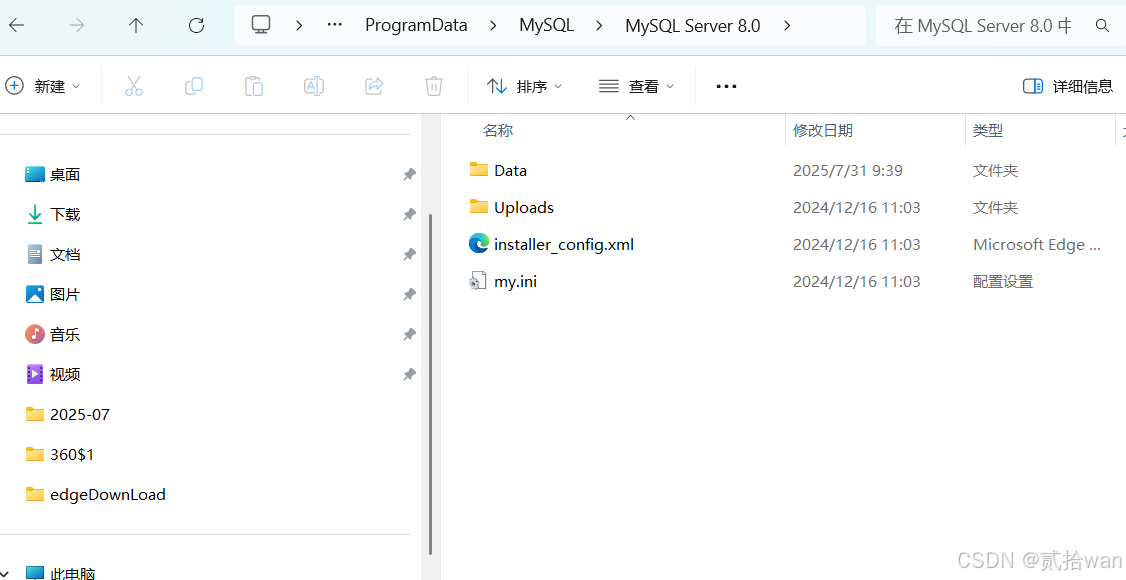Open the 新建 (New) dropdown
Viewport: 1126px width, 580px height.
click(x=42, y=86)
